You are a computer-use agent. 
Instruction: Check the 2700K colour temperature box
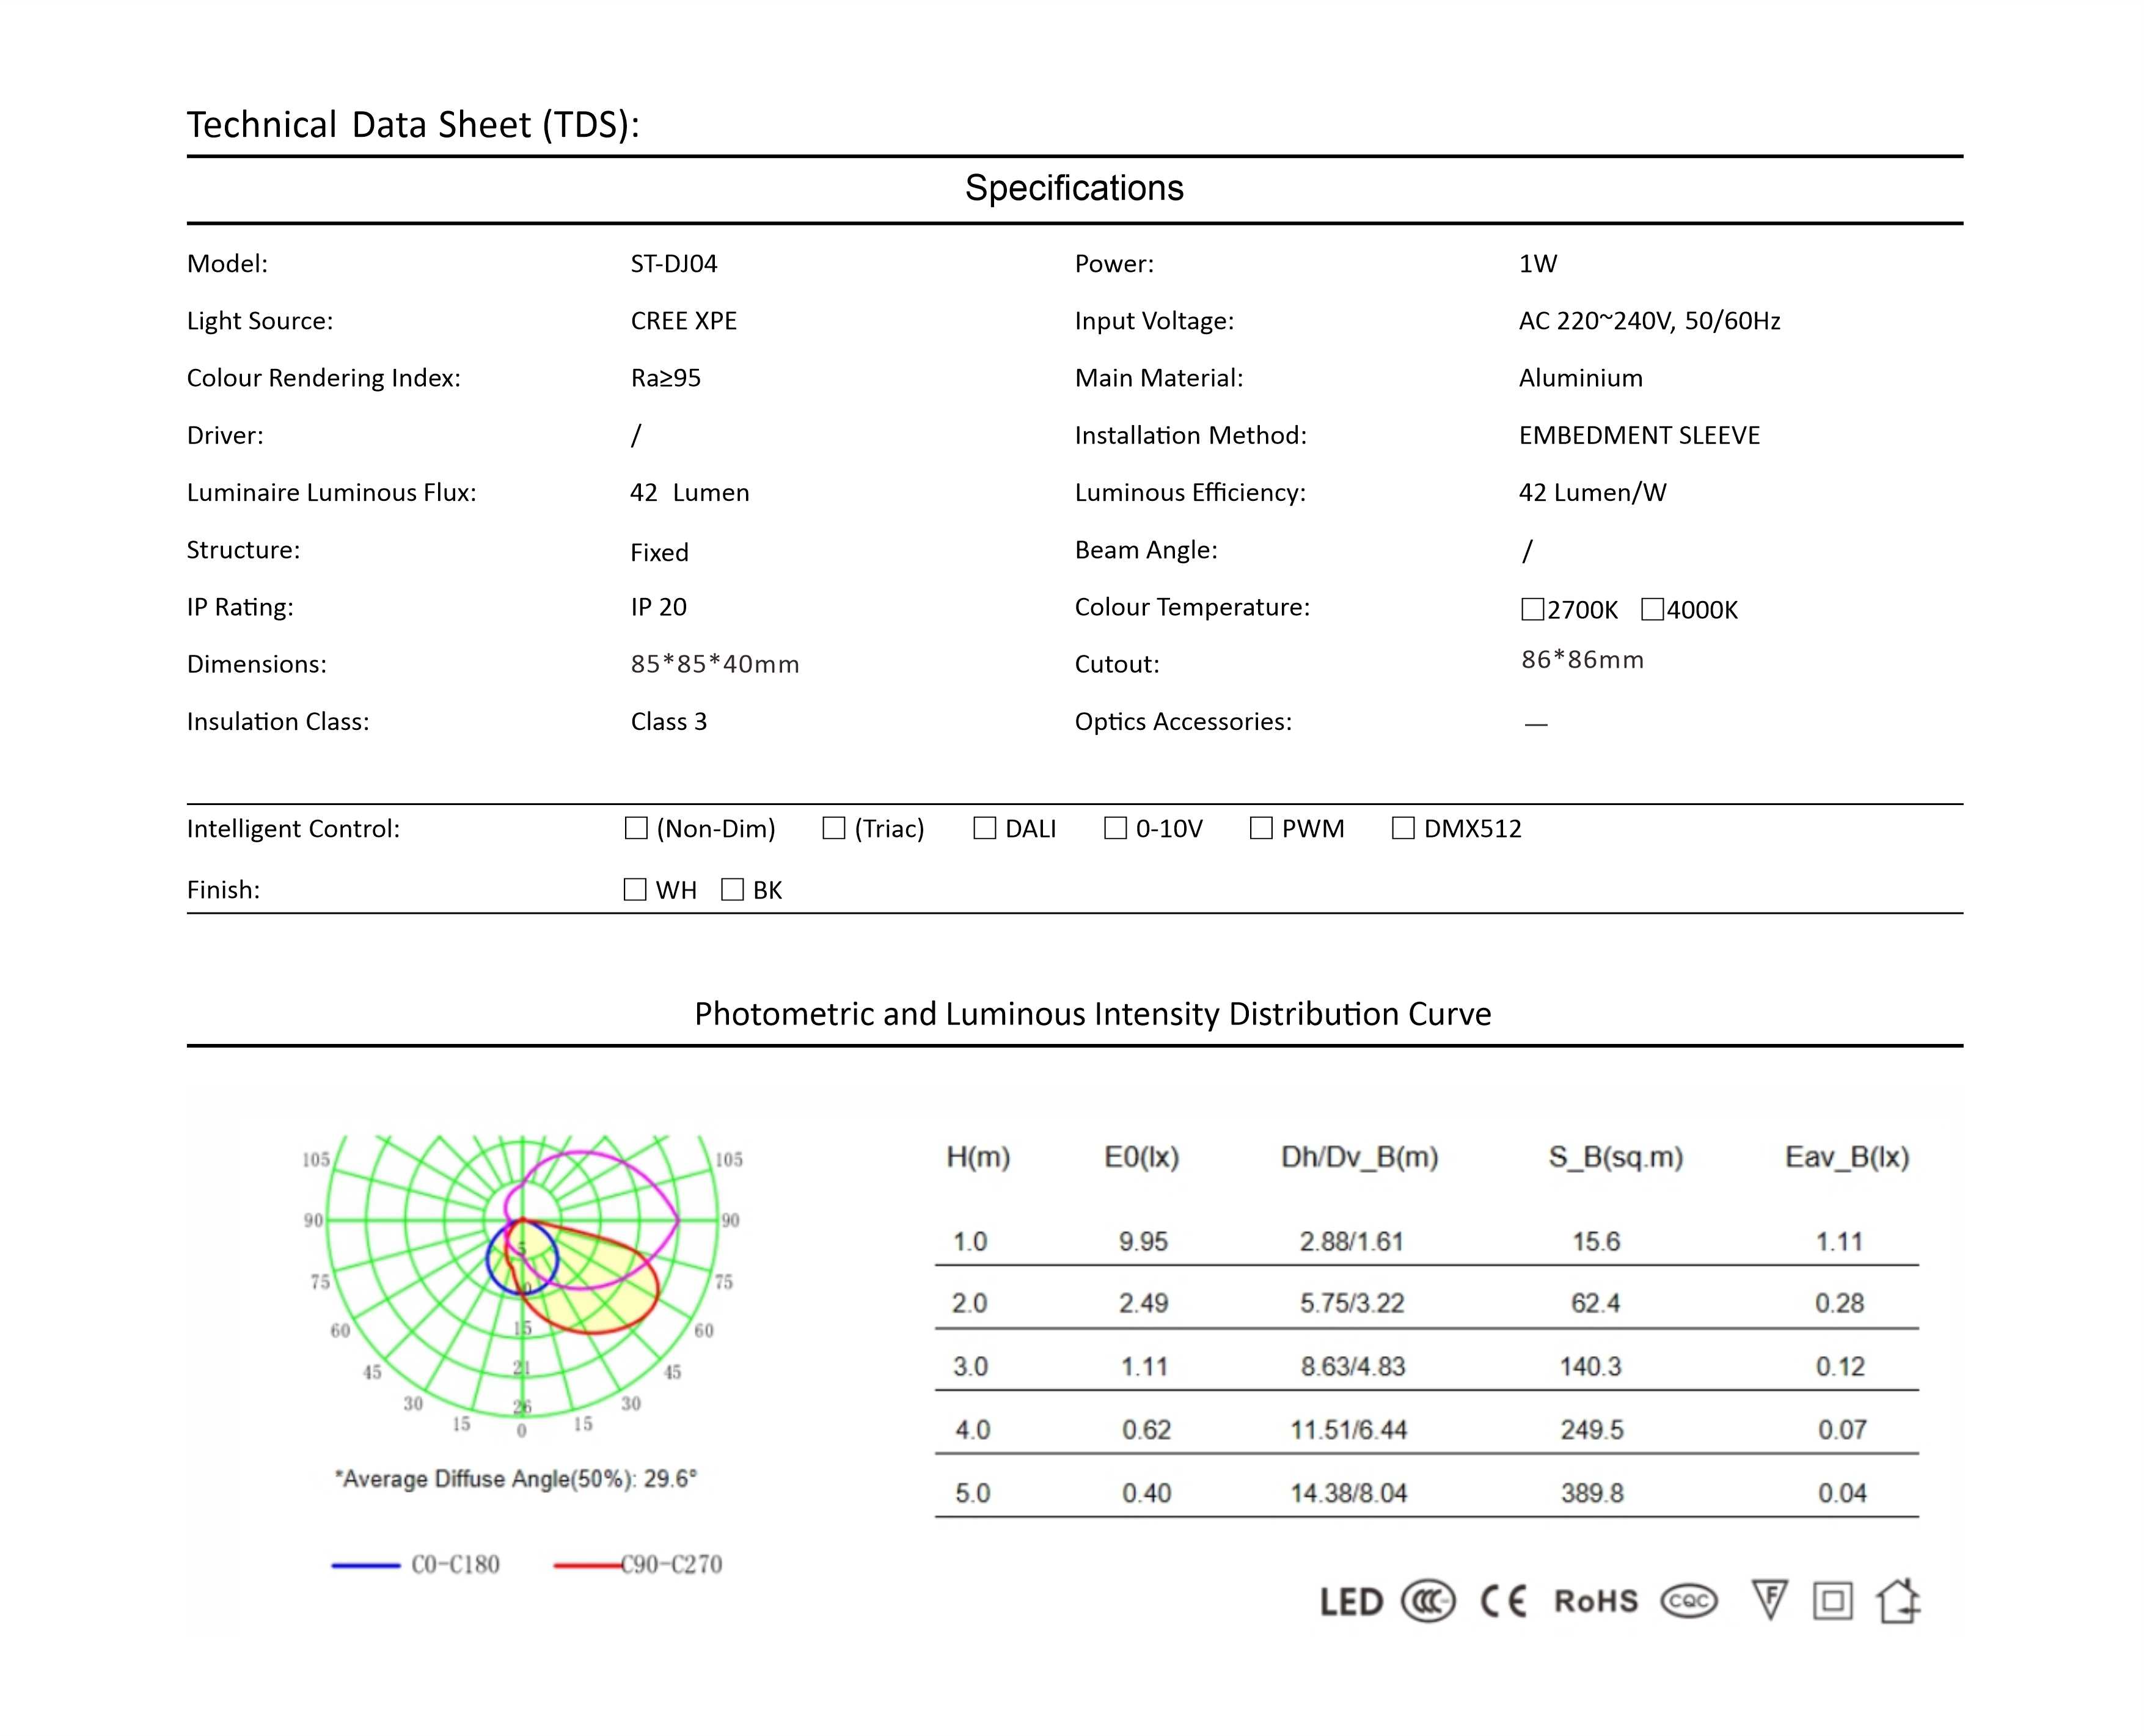(1532, 610)
